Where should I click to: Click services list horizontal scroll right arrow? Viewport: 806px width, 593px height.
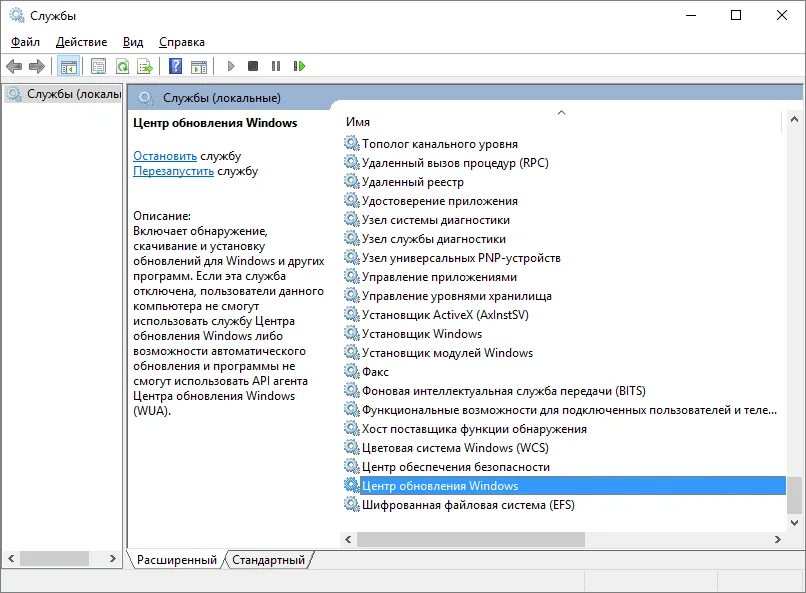coord(778,539)
